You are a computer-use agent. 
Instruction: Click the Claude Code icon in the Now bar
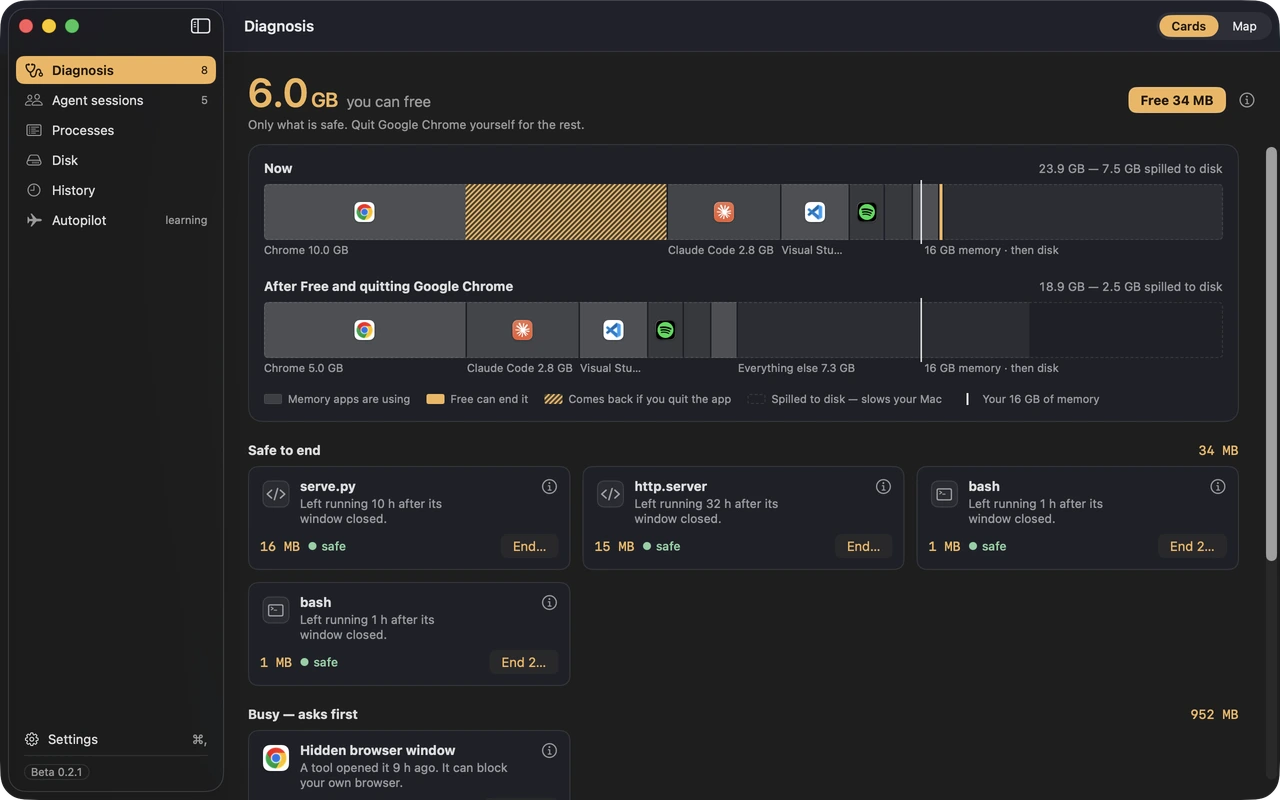point(724,212)
